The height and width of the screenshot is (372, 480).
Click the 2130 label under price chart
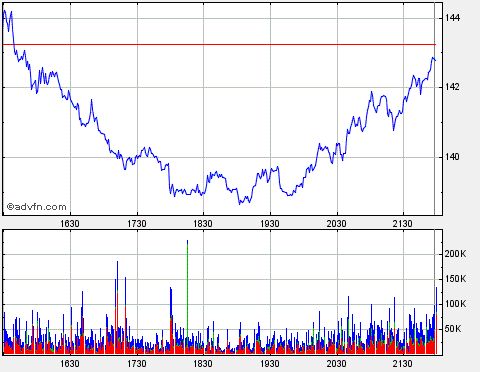(x=403, y=224)
